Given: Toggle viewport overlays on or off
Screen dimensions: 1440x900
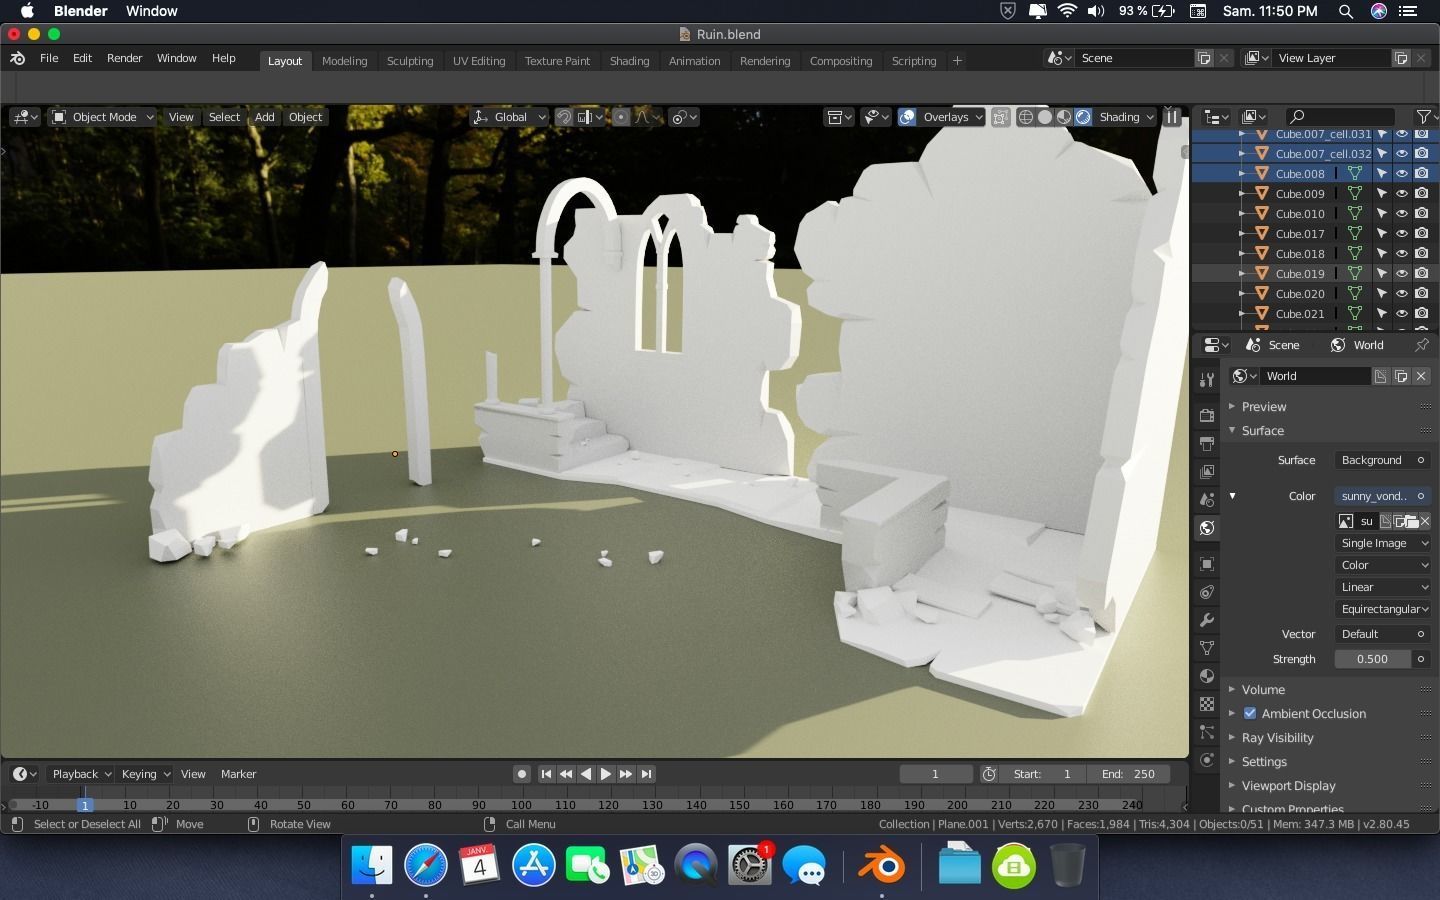Looking at the screenshot, I should 907,117.
